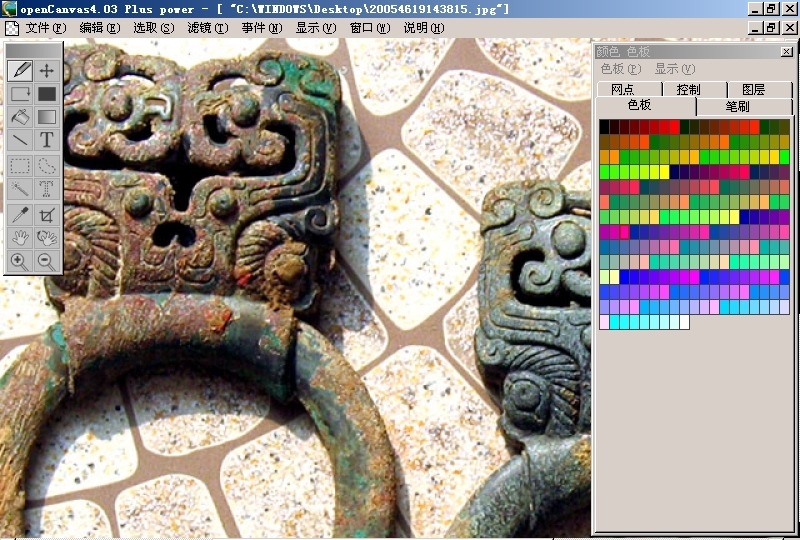Select the Crop tool
This screenshot has width=800, height=540.
[46, 215]
